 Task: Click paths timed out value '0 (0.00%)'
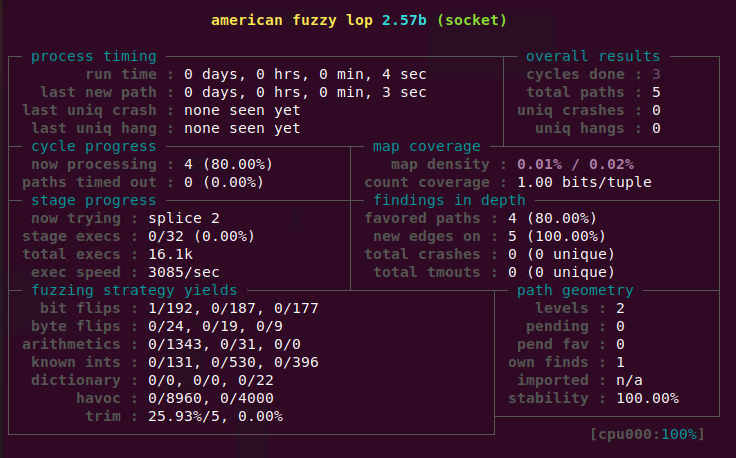[224, 183]
